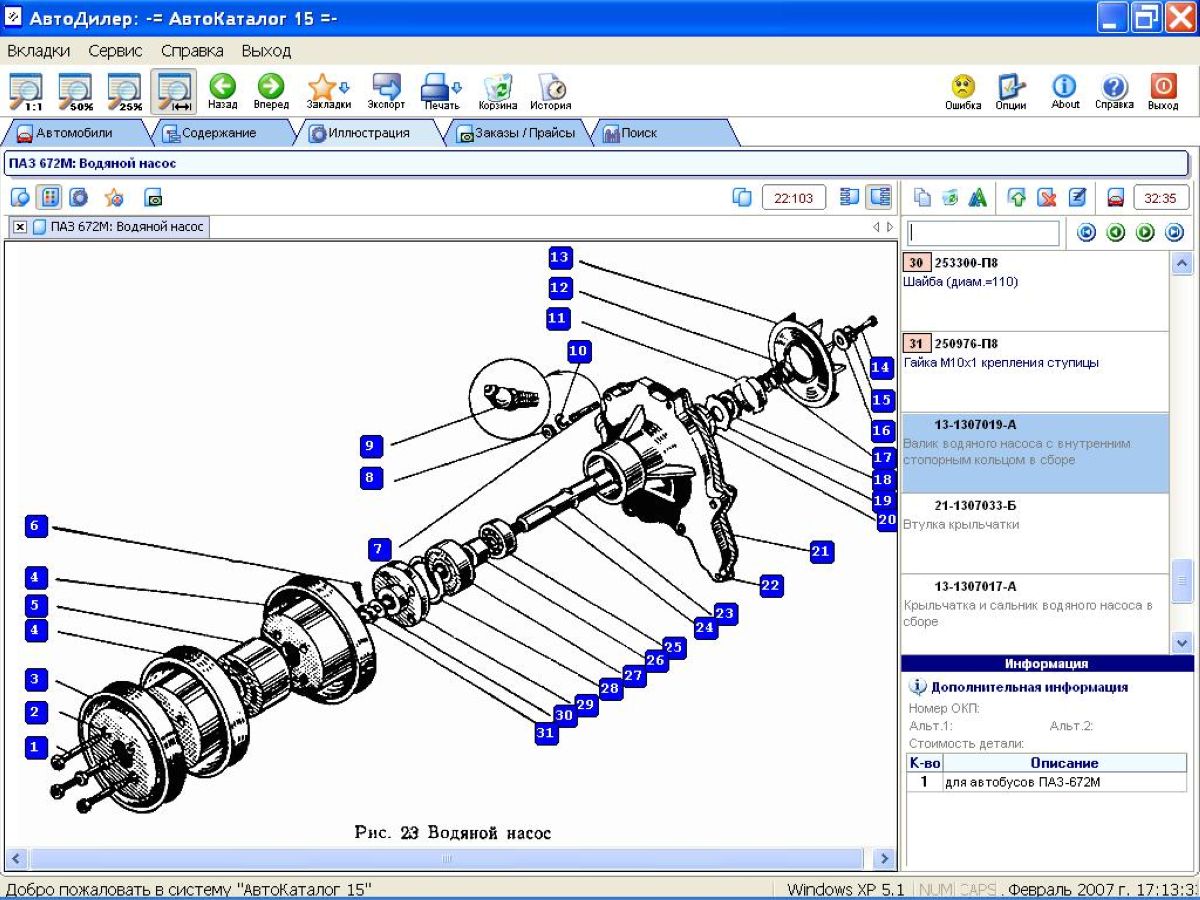The height and width of the screenshot is (900, 1200).
Task: Click the green refresh icon in parts toolbar
Action: coord(950,197)
